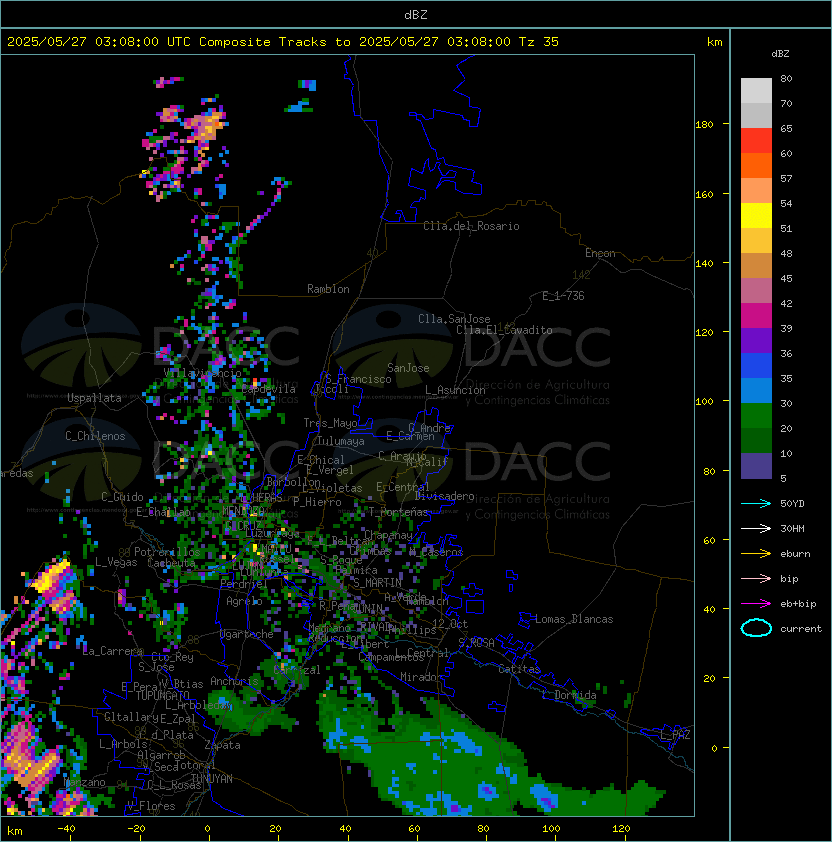Select the mauve 42-45 dBZ swatch
832x842 pixels.
coord(756,291)
